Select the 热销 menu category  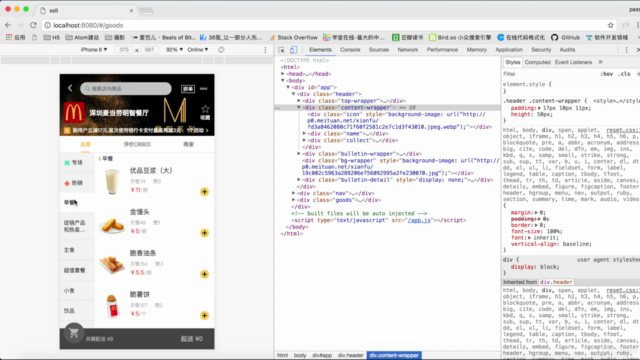coord(77,183)
